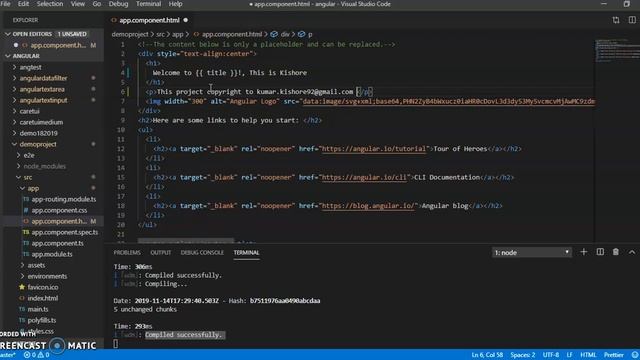
Task: Expand the caretui folder
Action: pos(29,111)
